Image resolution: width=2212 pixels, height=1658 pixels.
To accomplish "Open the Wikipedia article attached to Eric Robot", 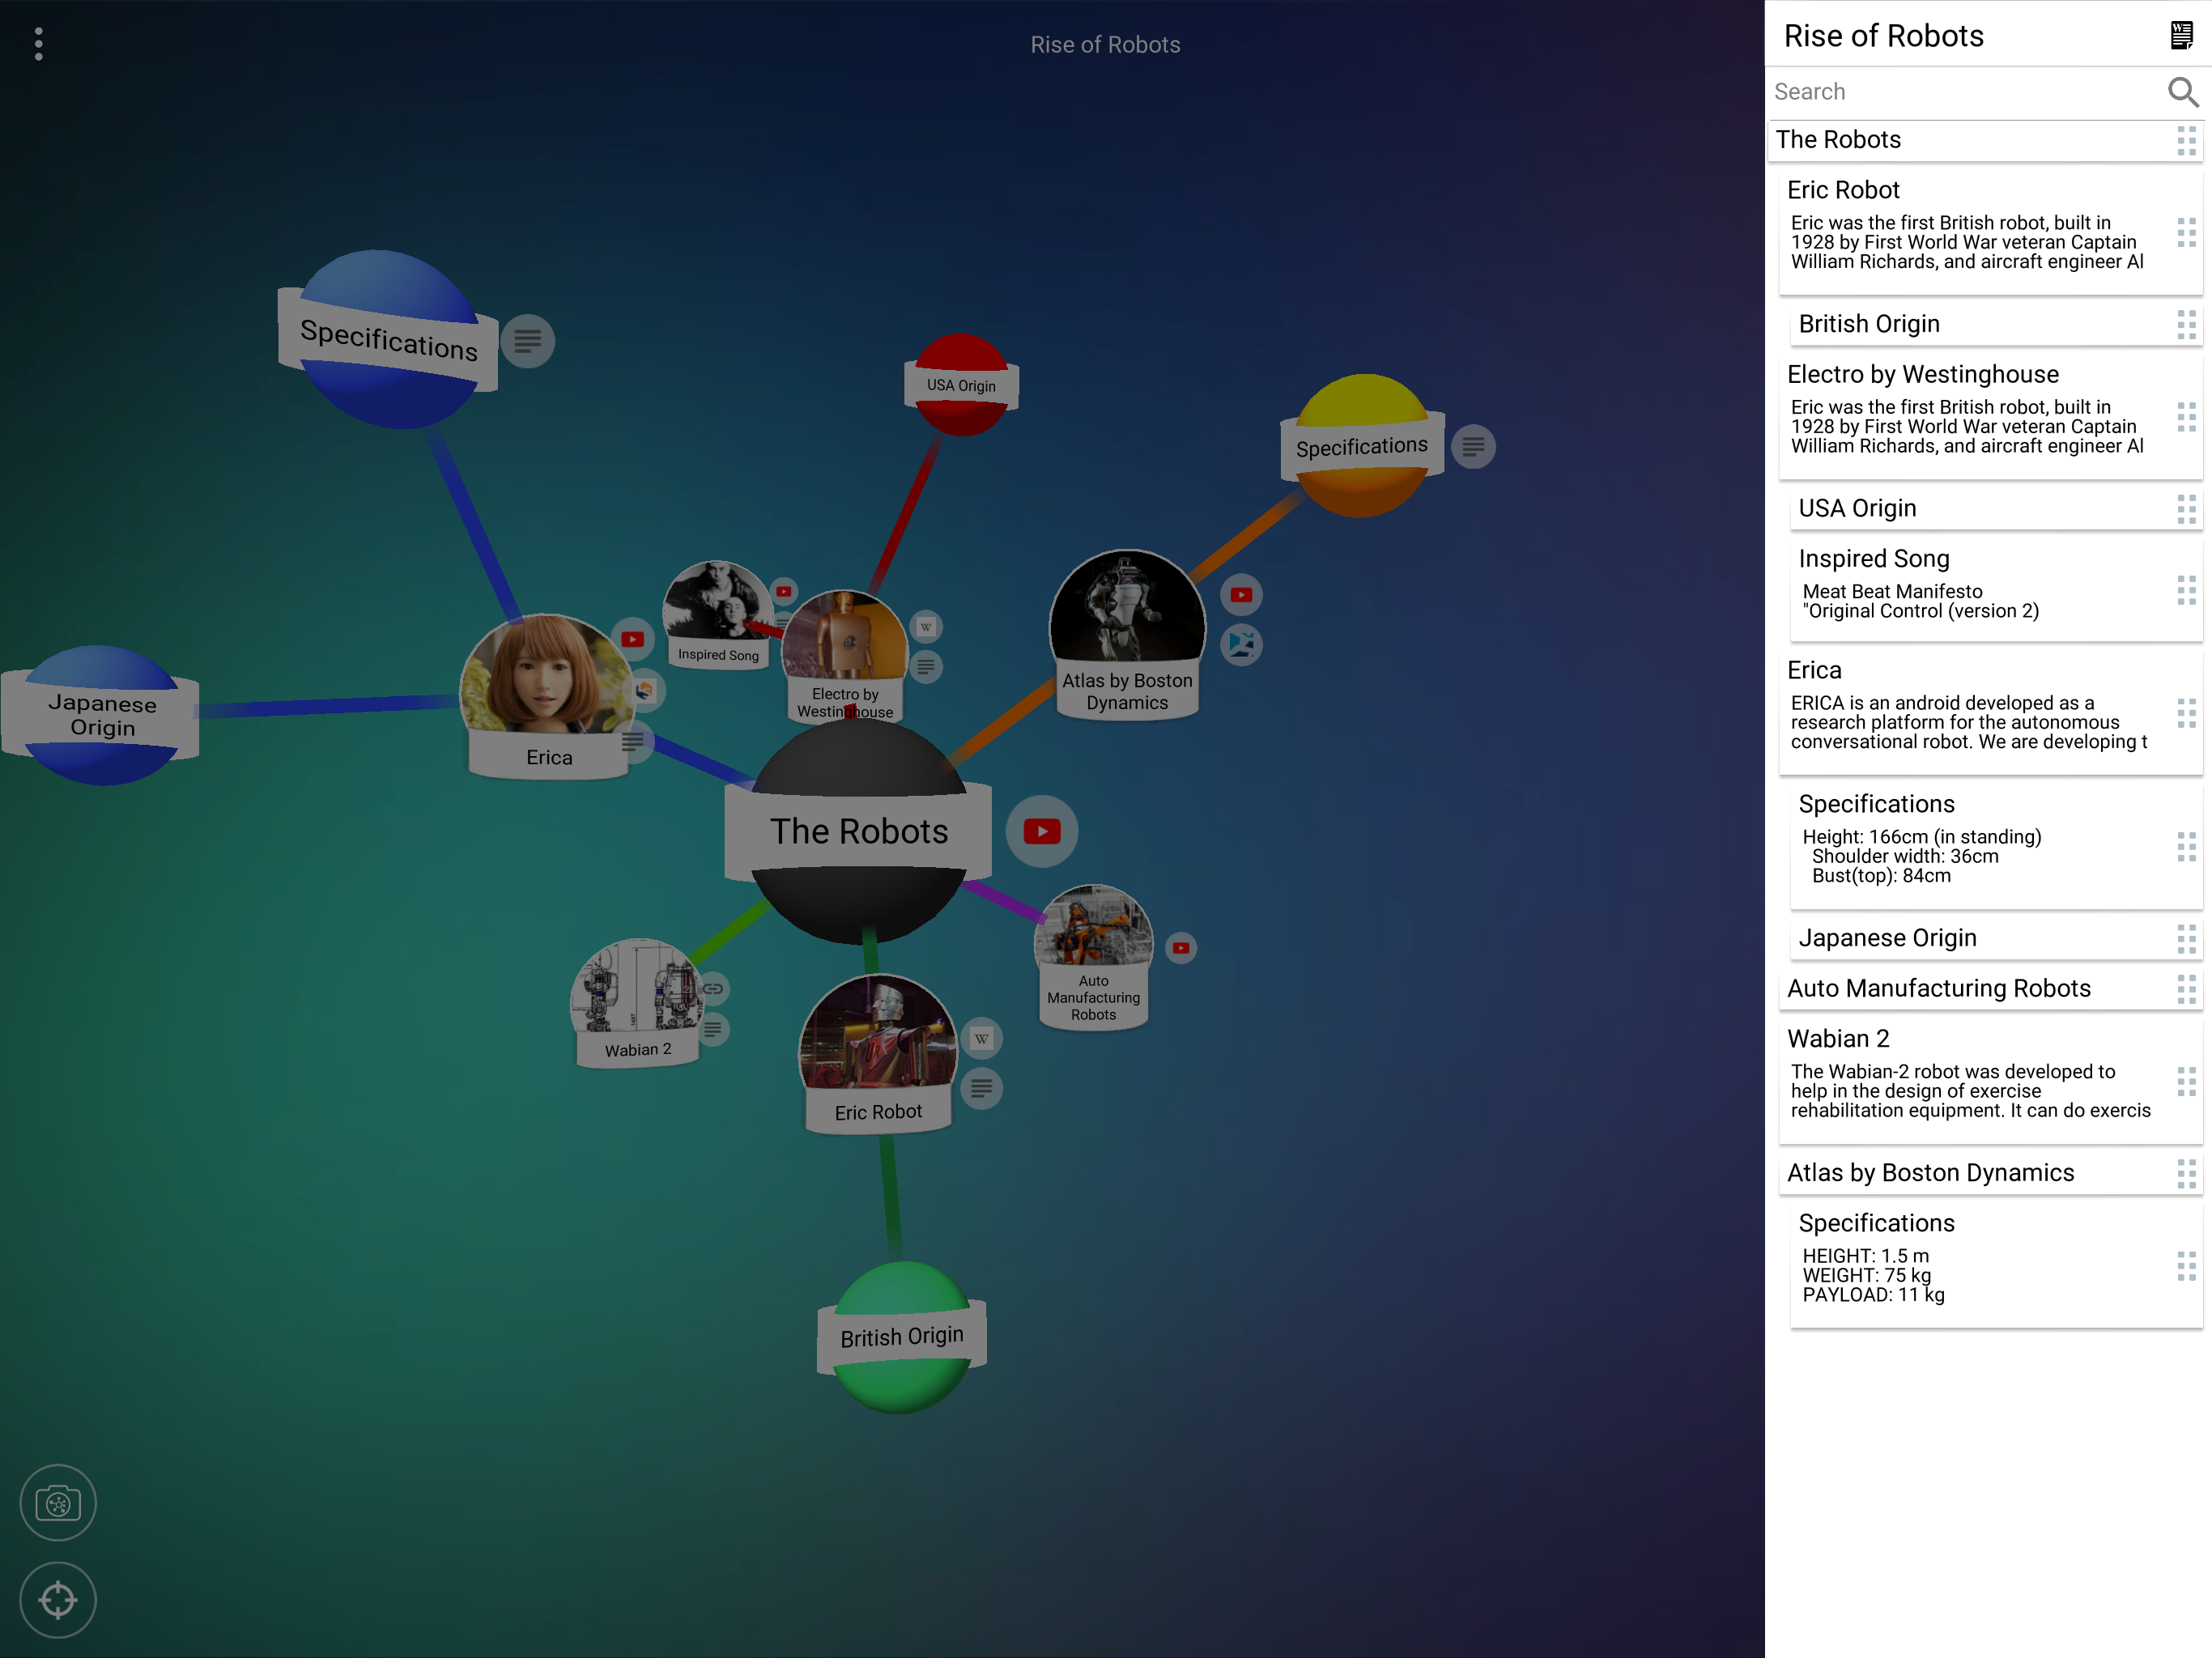I will (x=981, y=1039).
